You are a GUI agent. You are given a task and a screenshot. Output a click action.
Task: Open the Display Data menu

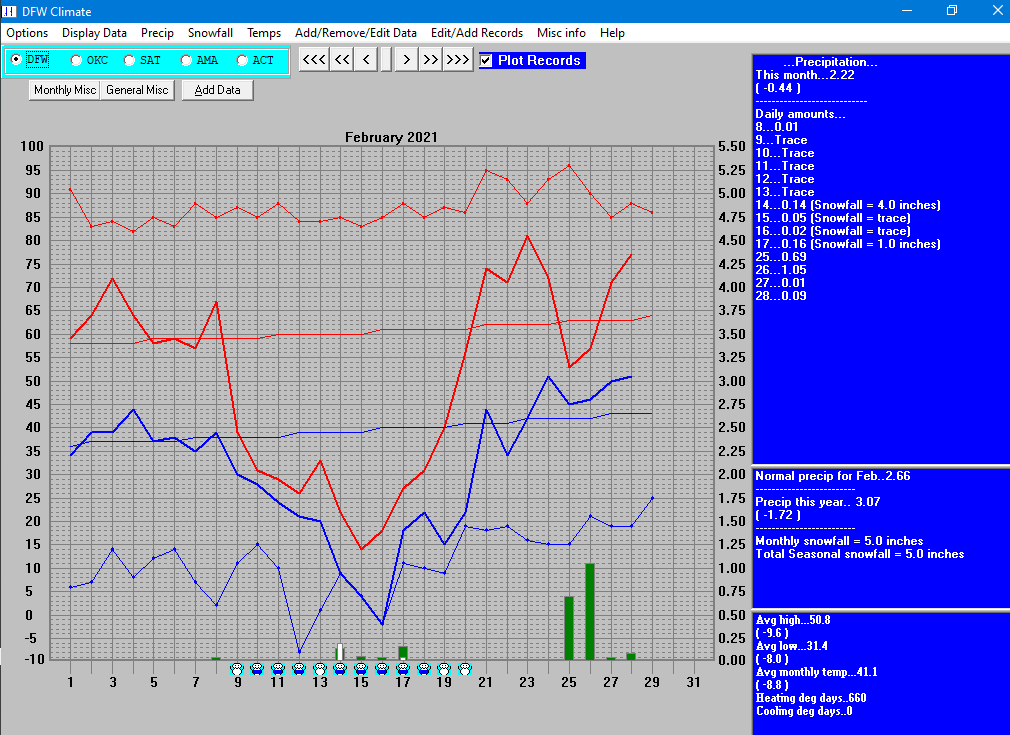pyautogui.click(x=94, y=33)
